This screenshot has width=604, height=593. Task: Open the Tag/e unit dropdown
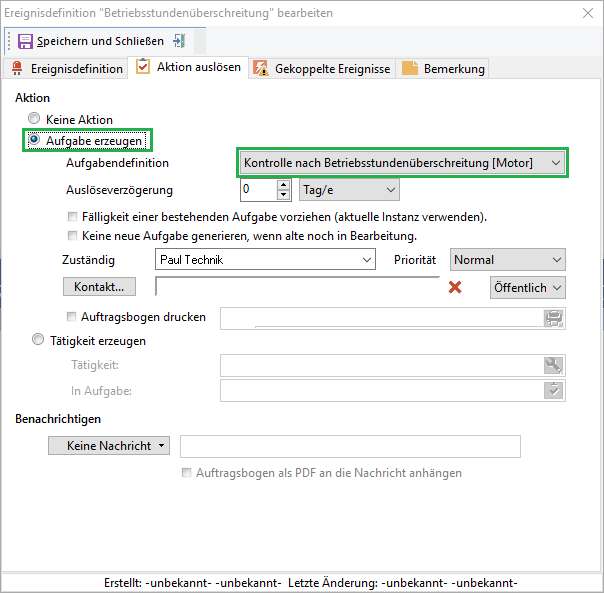pyautogui.click(x=349, y=190)
